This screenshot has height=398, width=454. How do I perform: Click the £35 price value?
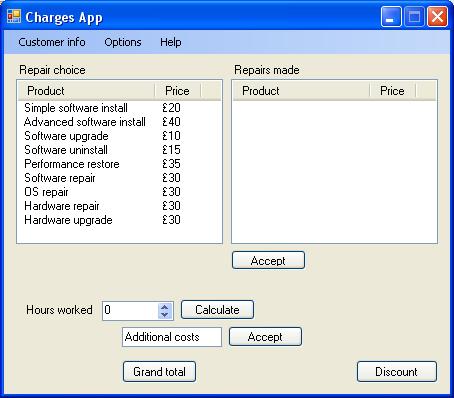click(x=171, y=164)
